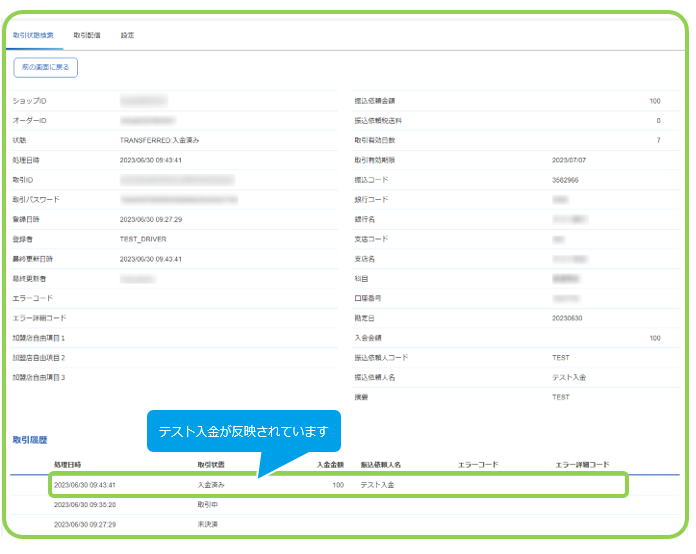Select the 振込コード value 3582966

(x=565, y=180)
